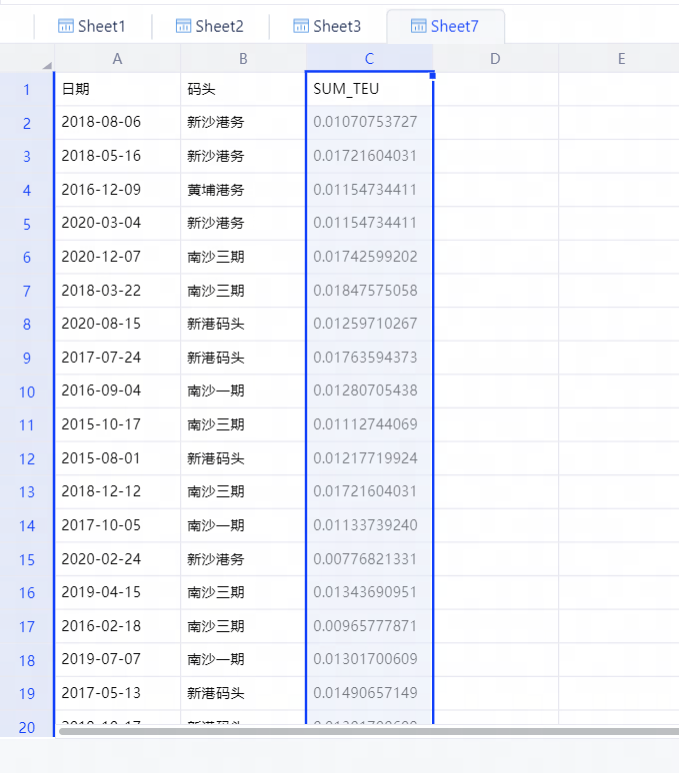Click the column D header
679x773 pixels.
(x=495, y=59)
